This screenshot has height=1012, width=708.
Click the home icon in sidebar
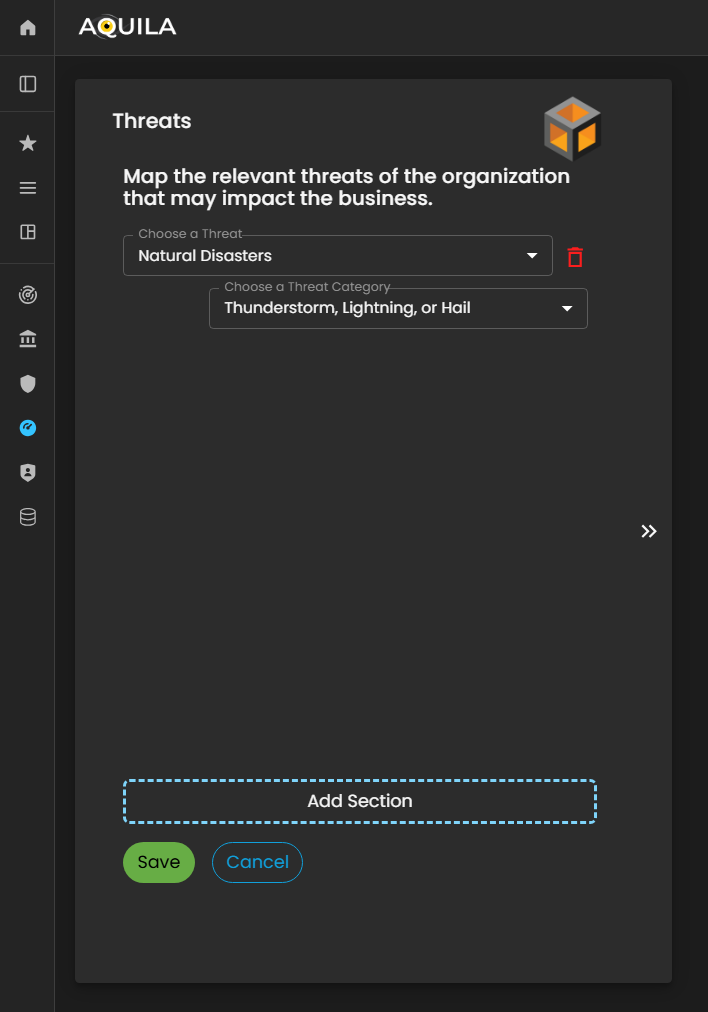(x=28, y=28)
